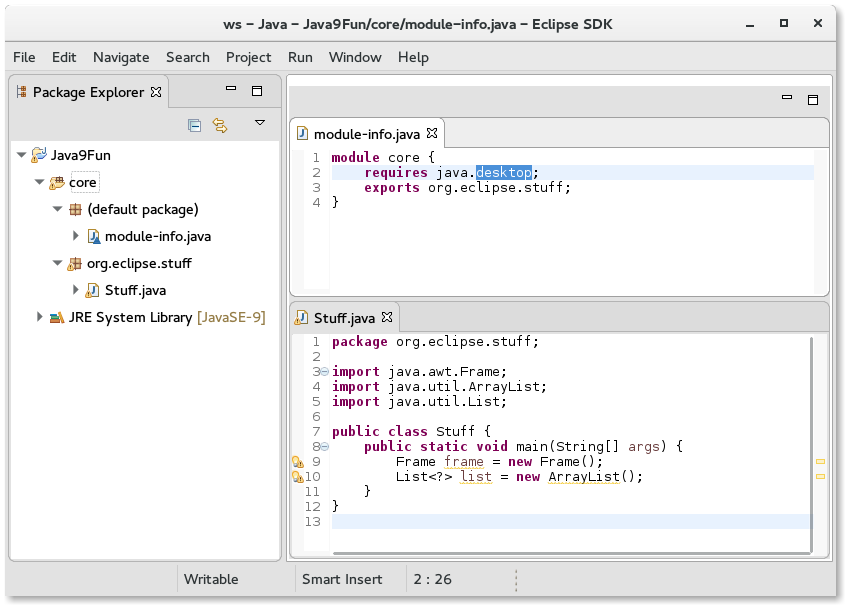845x605 pixels.
Task: Click the Java9Fun project icon
Action: 39,155
